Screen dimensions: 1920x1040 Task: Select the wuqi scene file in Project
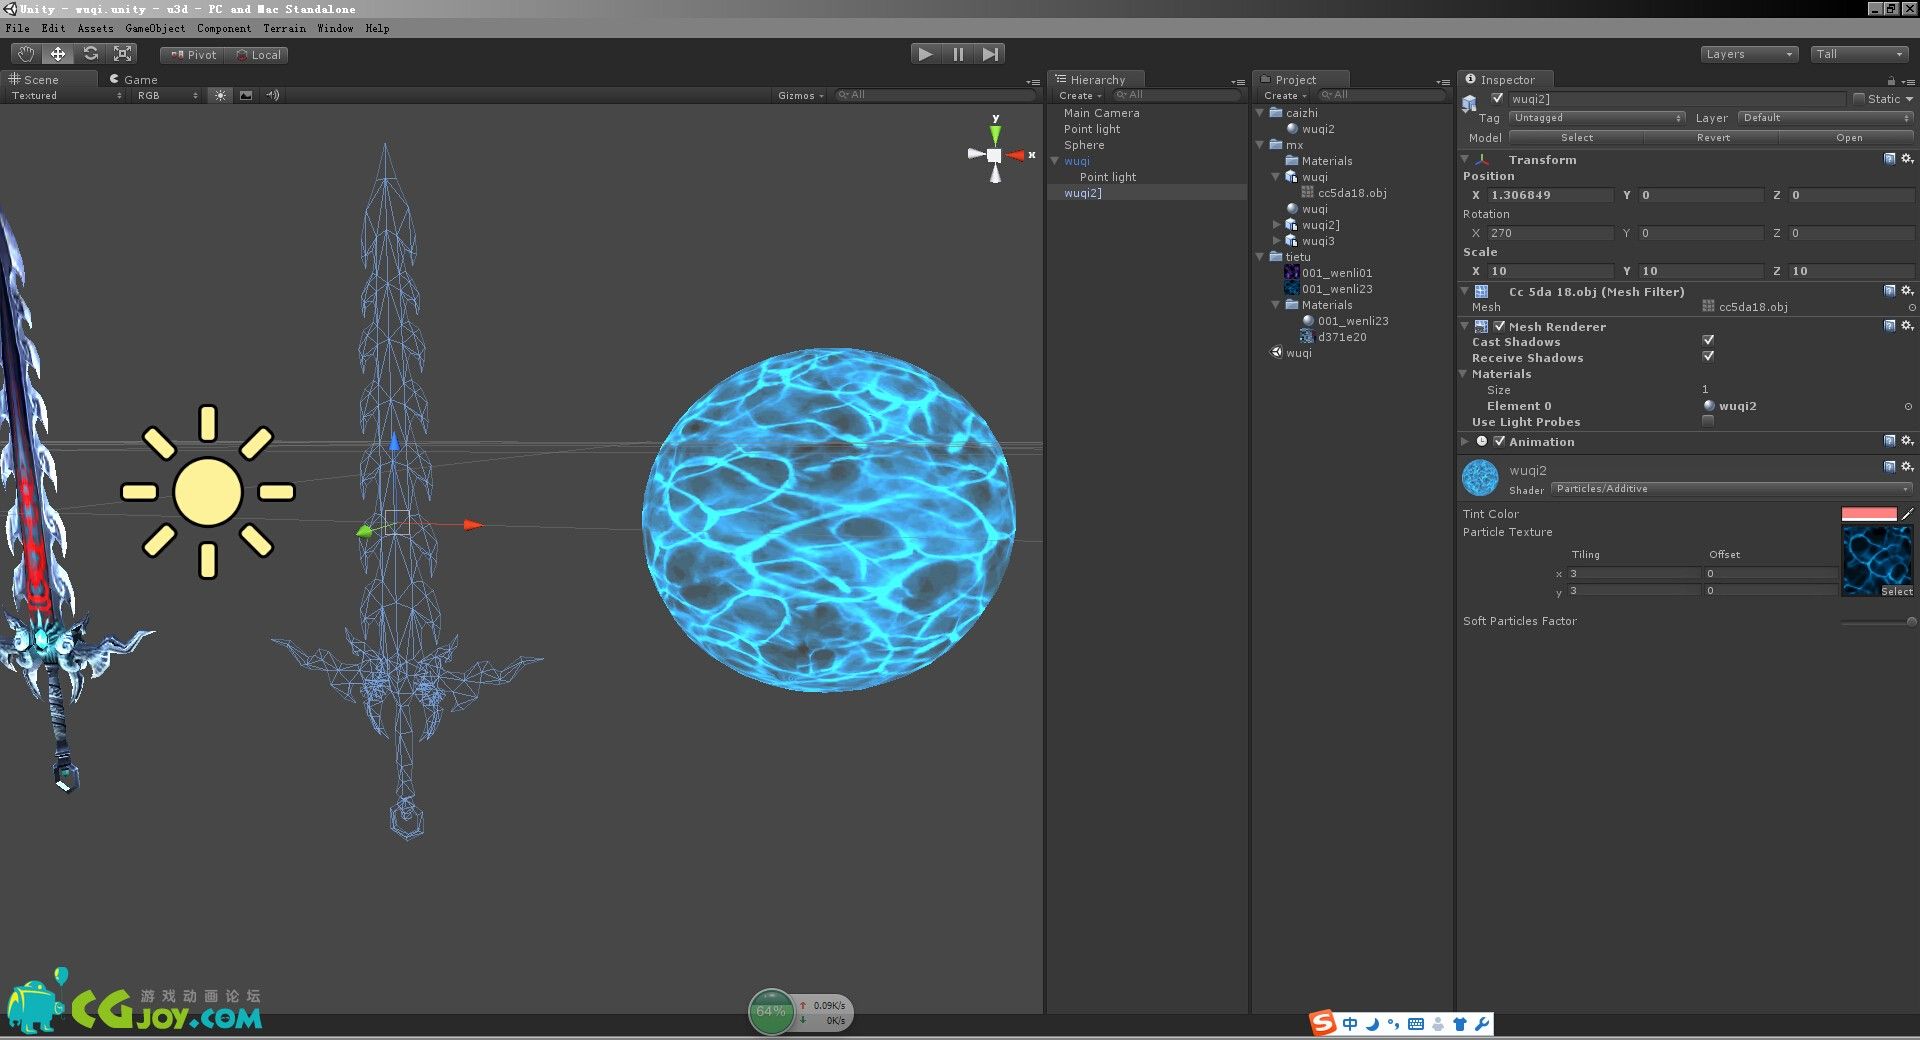1298,353
